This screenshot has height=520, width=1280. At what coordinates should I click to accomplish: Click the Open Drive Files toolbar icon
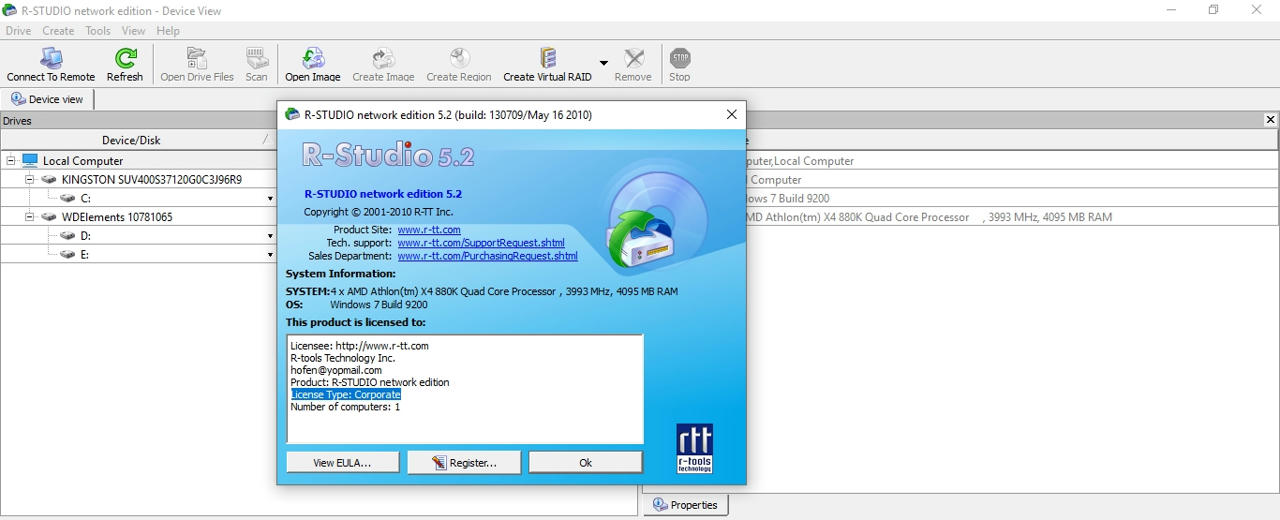[197, 65]
